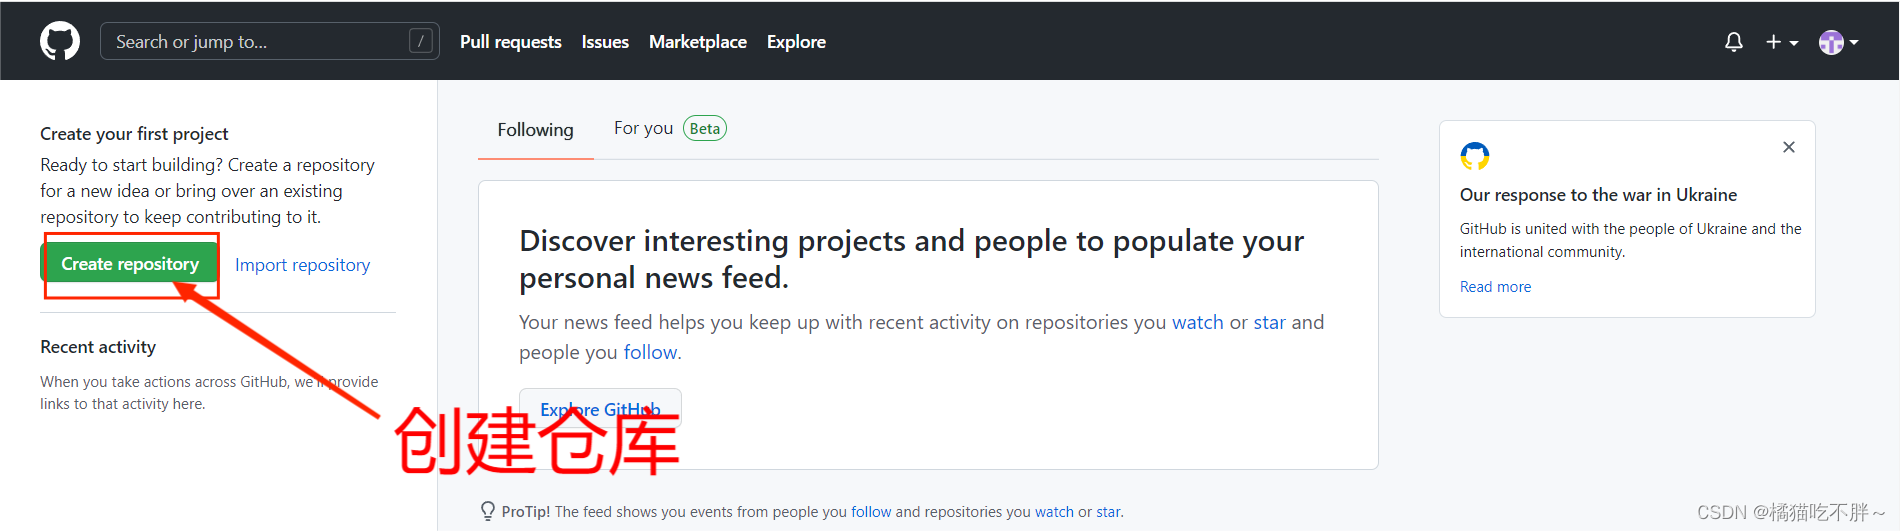1900x531 pixels.
Task: Open GitHub home via the Octocat logo
Action: pos(60,42)
